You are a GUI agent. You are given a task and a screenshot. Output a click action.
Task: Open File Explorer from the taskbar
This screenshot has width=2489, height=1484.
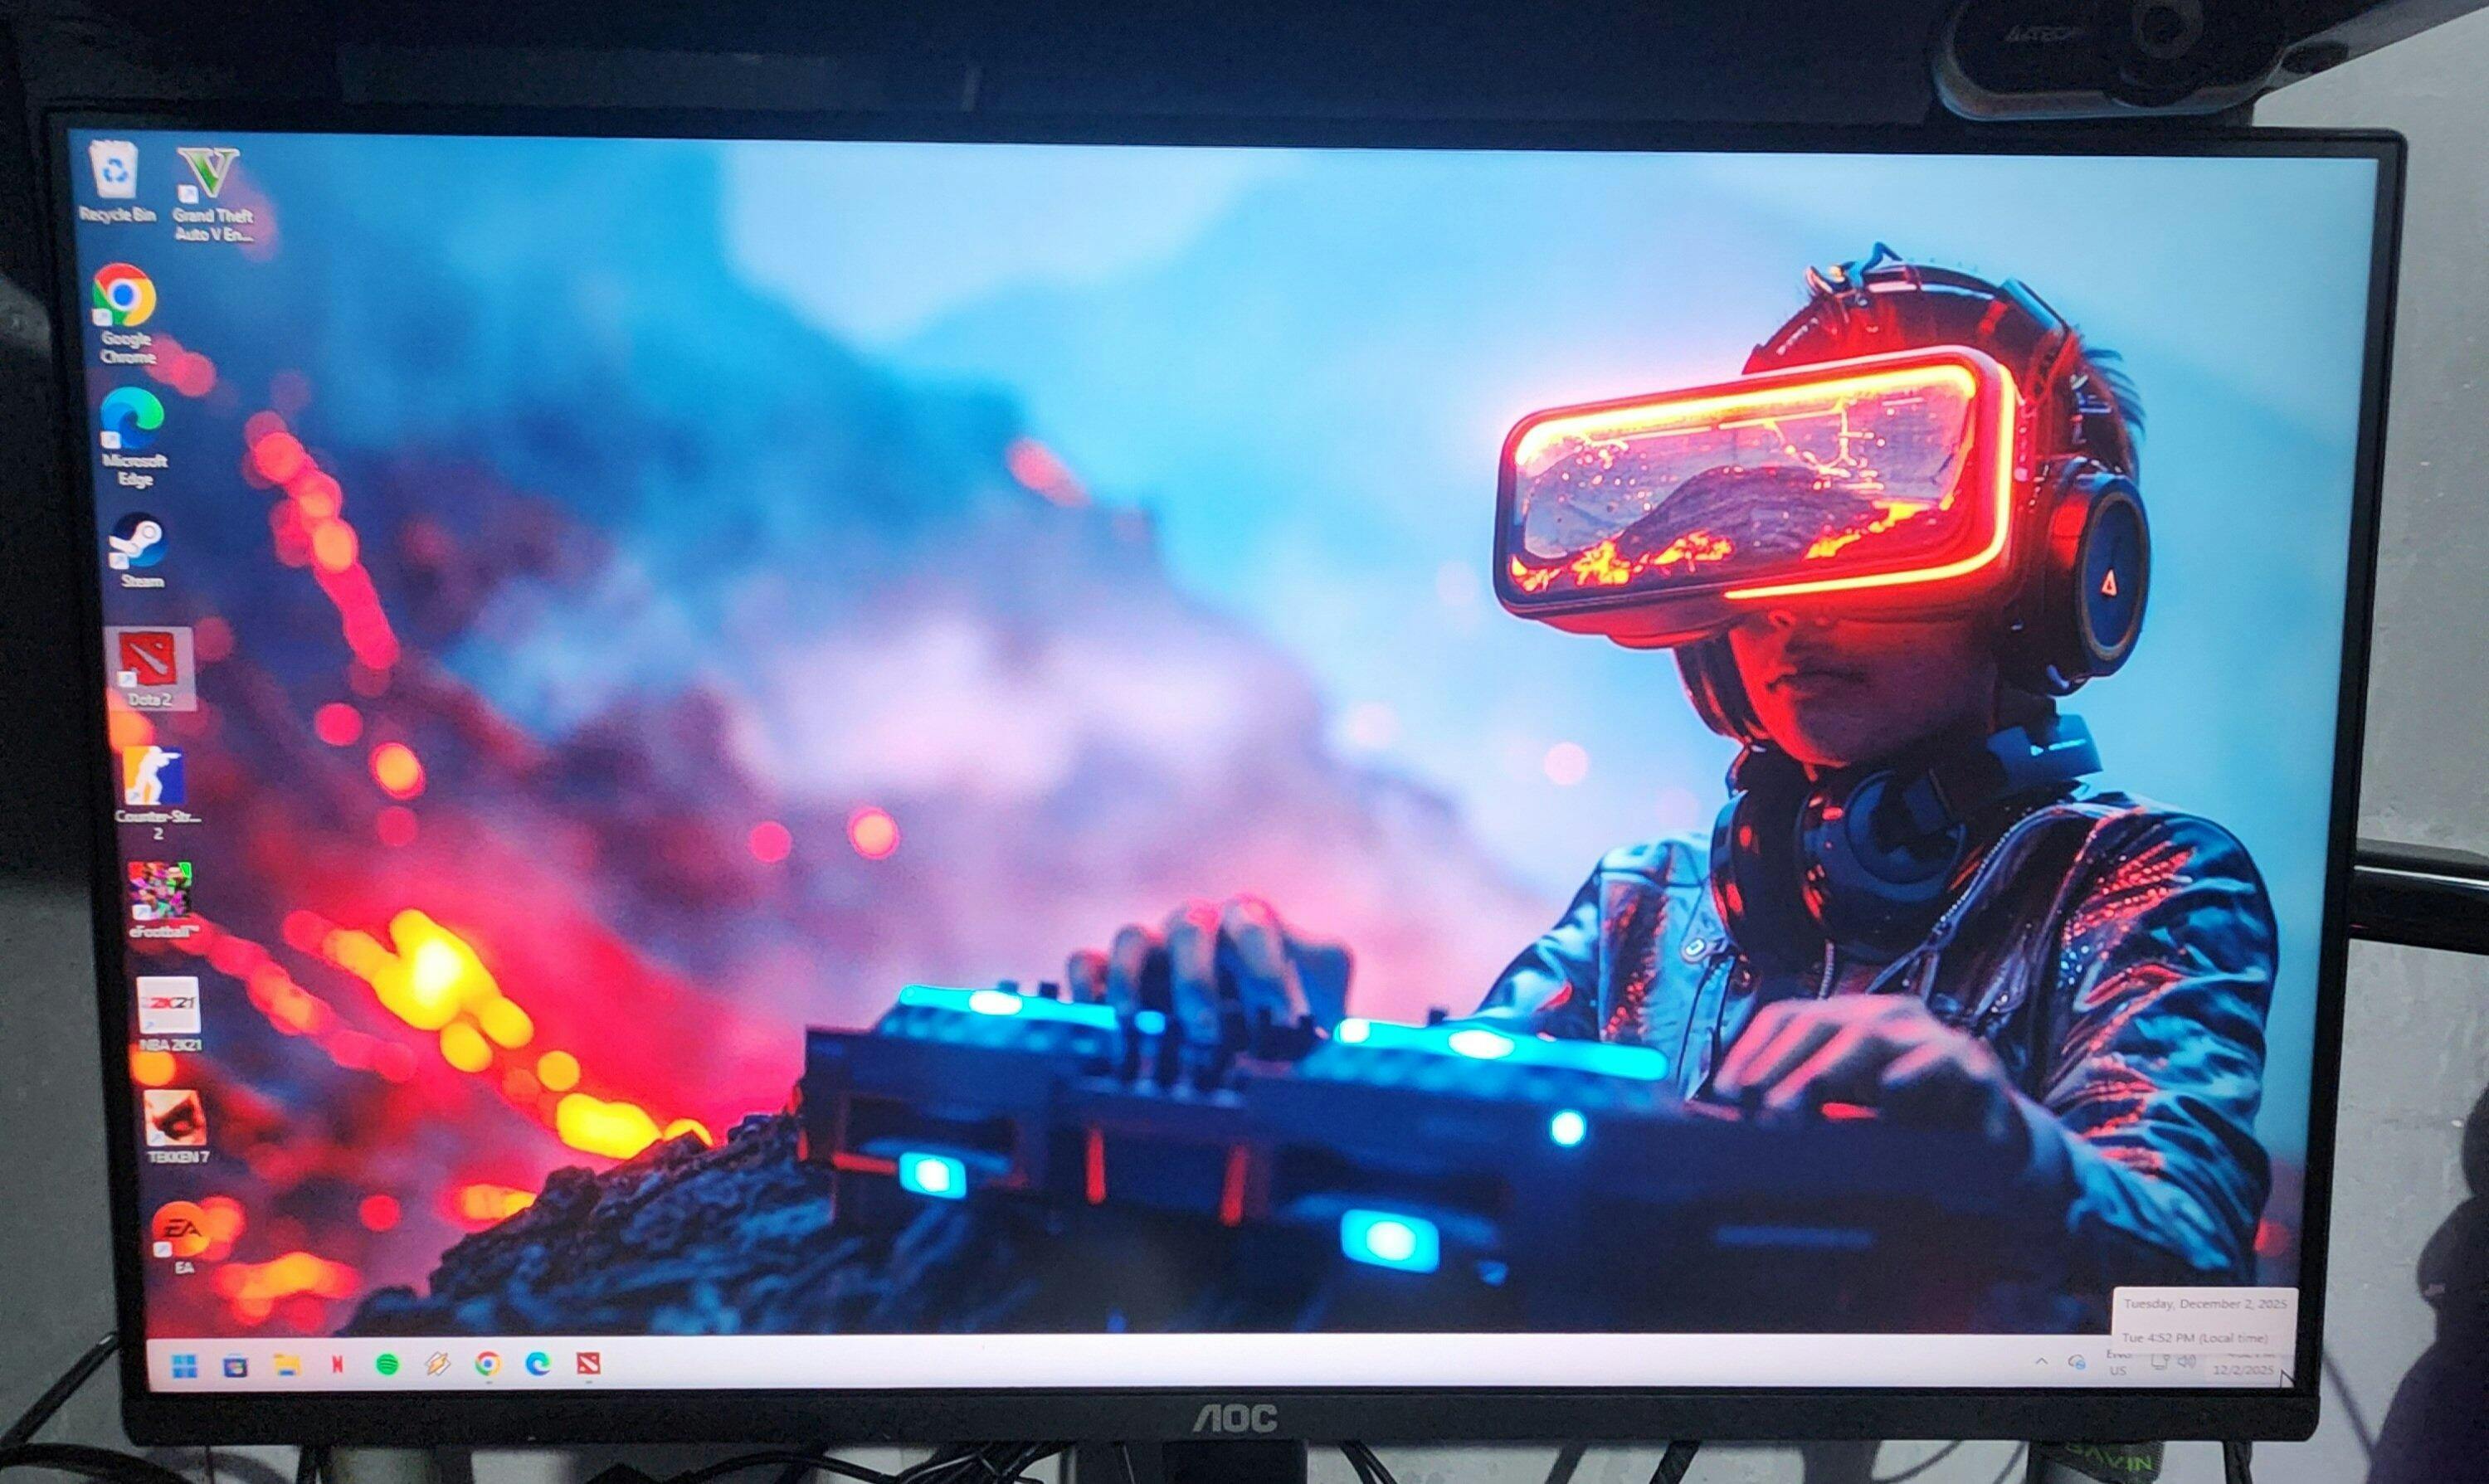(287, 1365)
